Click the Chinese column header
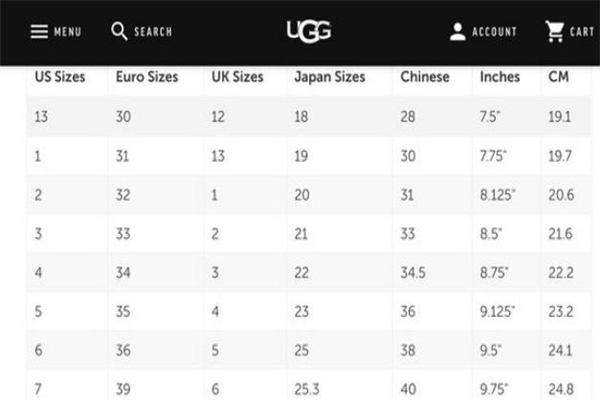 click(x=424, y=77)
